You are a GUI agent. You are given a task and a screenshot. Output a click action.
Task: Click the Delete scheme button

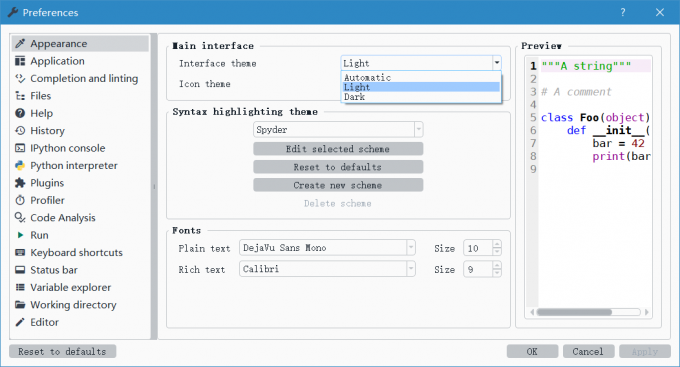click(x=338, y=203)
